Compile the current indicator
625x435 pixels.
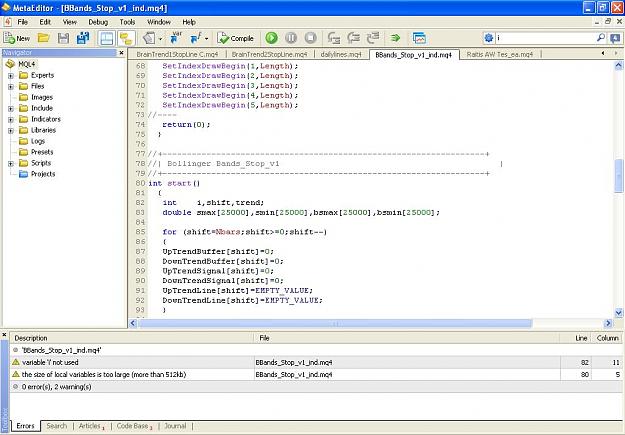(x=236, y=38)
